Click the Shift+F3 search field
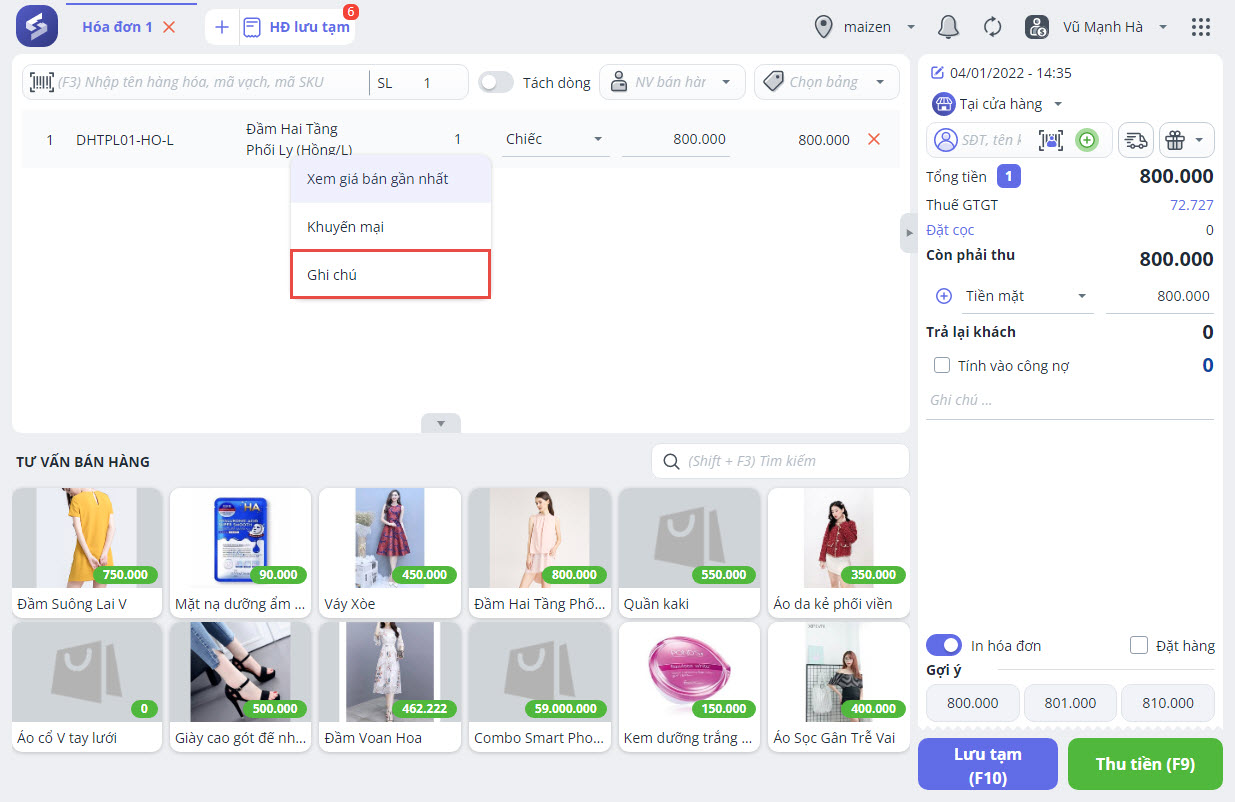The image size is (1235, 802). coord(780,461)
